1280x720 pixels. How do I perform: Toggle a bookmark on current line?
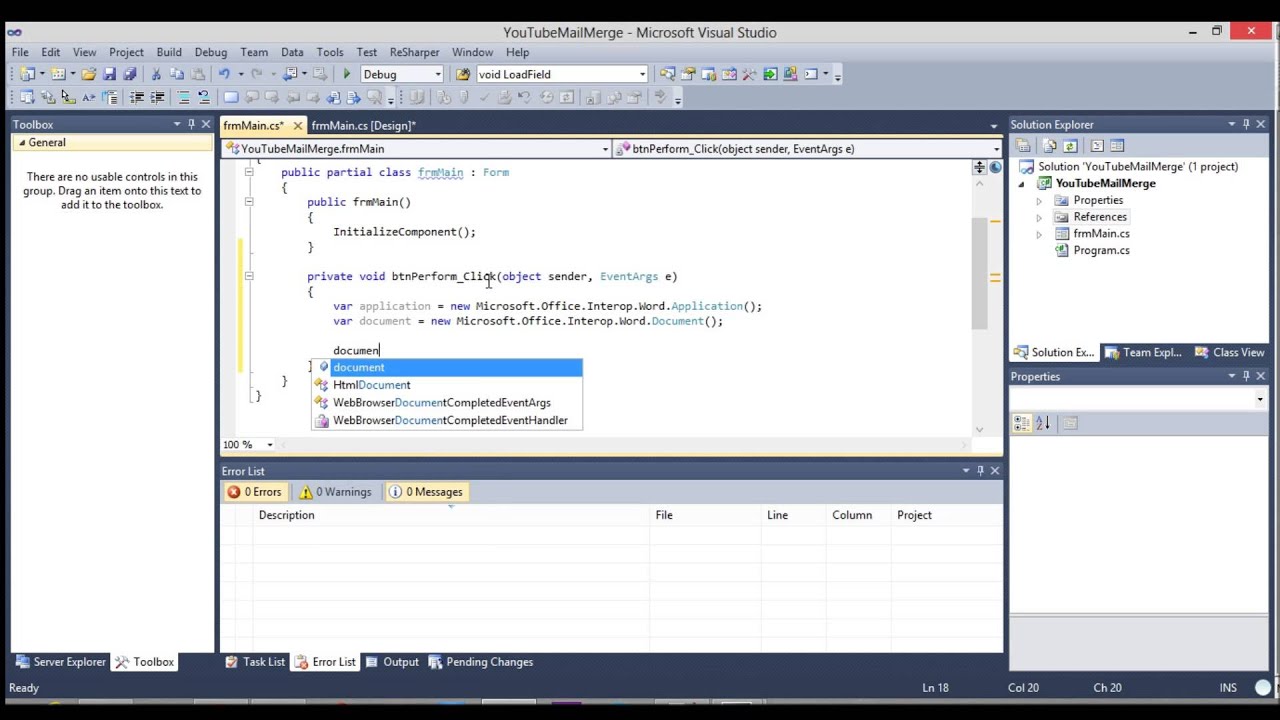coord(231,97)
